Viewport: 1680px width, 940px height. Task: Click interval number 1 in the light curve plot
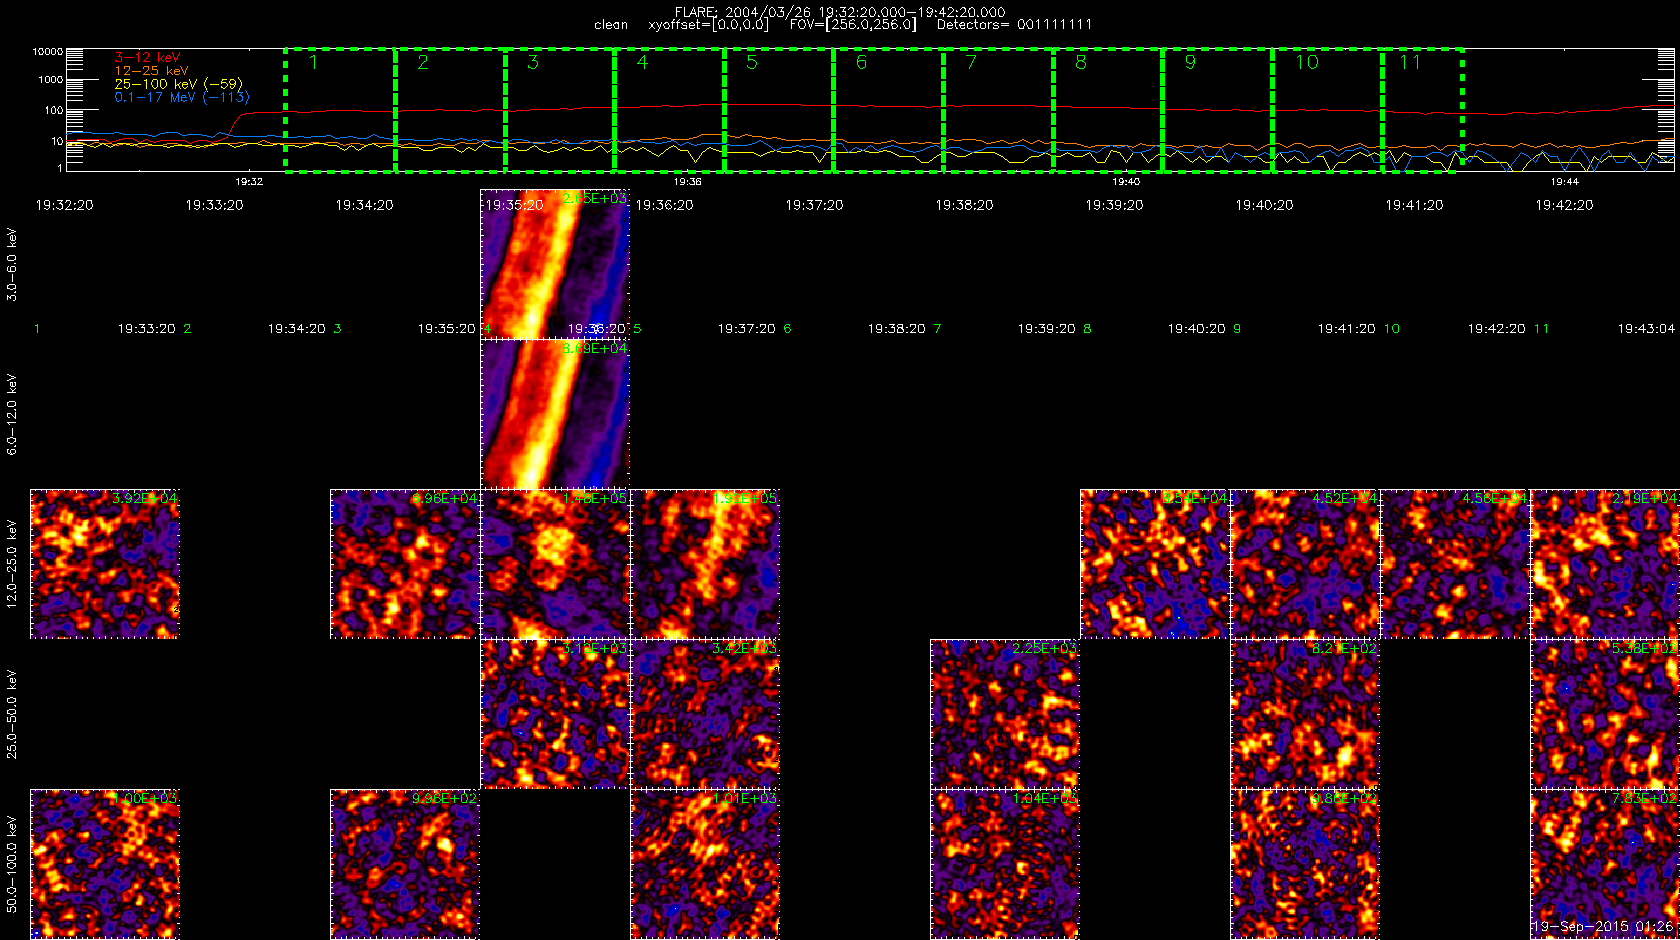point(313,63)
